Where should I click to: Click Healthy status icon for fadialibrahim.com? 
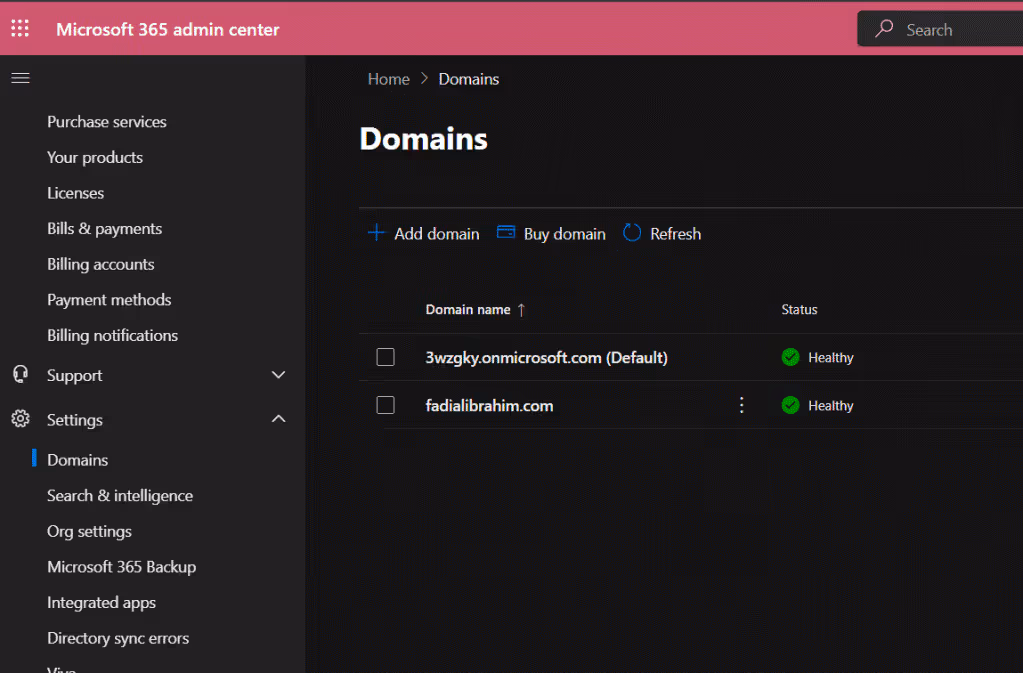click(790, 405)
